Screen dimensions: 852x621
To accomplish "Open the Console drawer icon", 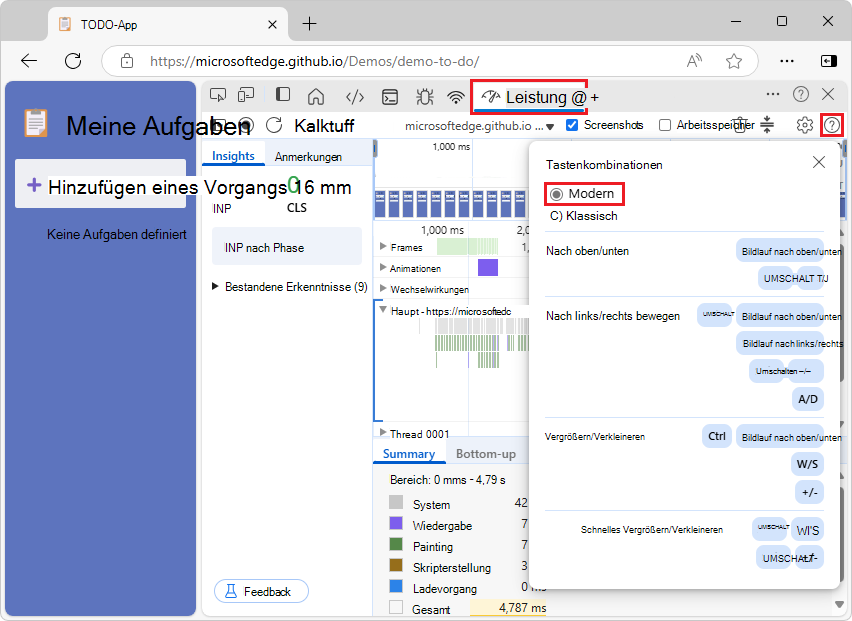I will point(390,95).
